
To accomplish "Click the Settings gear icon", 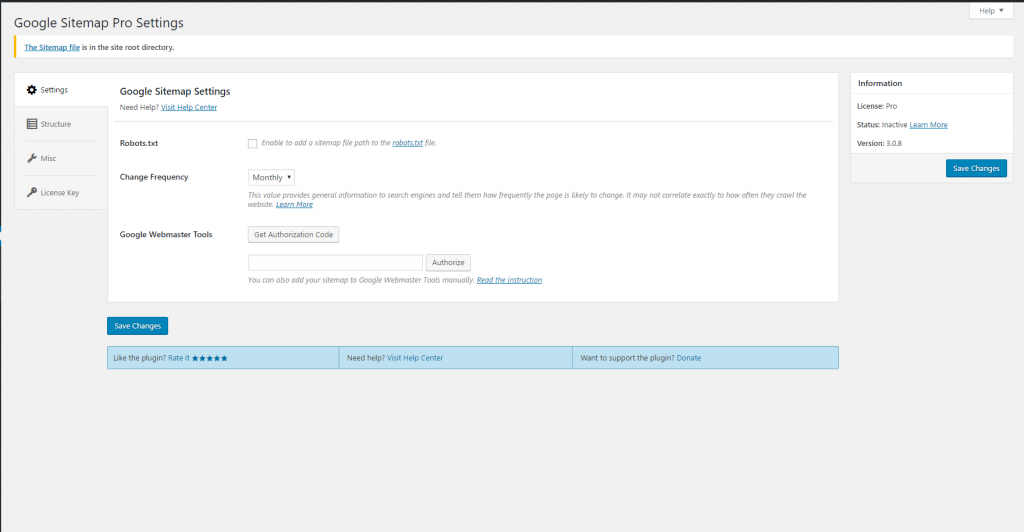I will click(x=31, y=89).
